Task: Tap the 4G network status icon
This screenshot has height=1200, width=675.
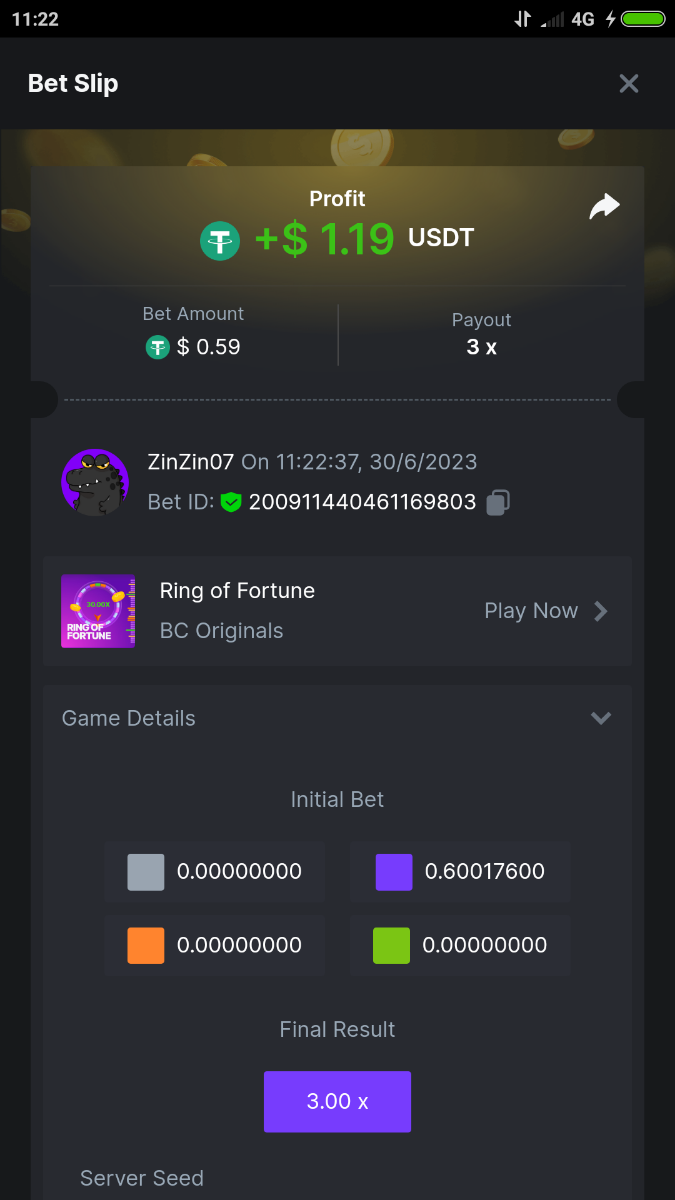Action: coord(583,19)
